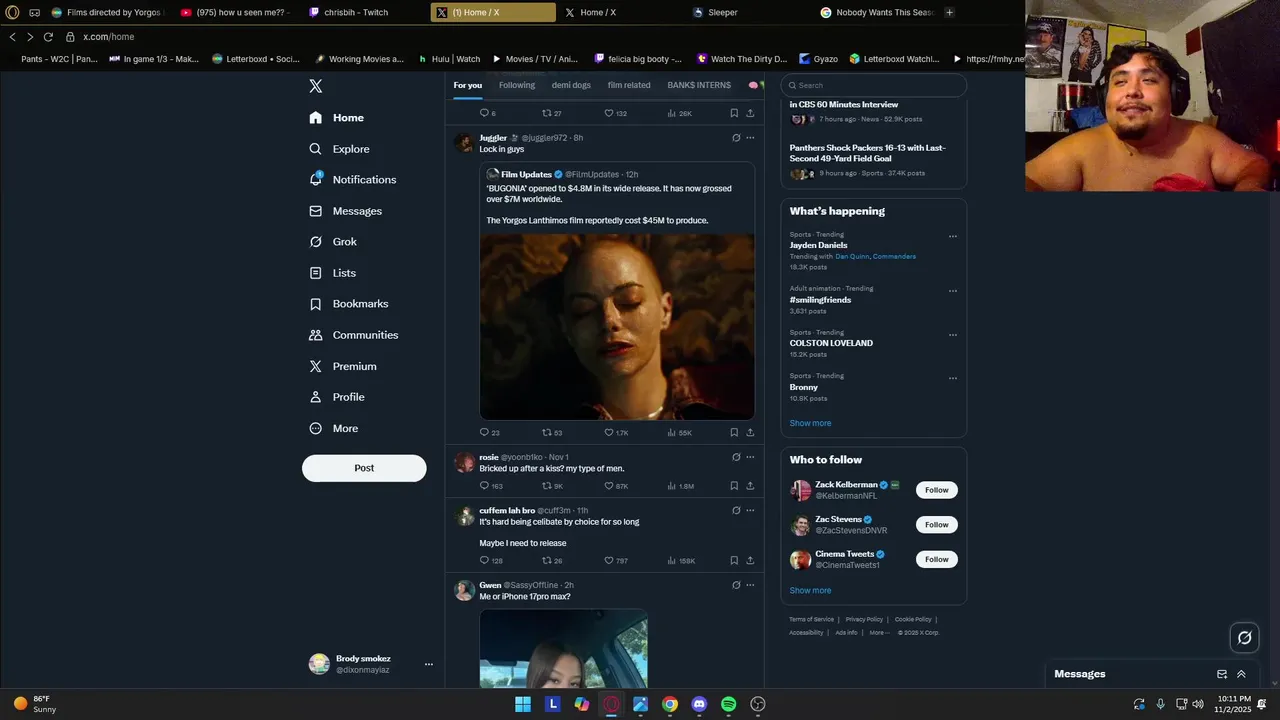Switch to BANKS INTERNS tab

point(699,85)
